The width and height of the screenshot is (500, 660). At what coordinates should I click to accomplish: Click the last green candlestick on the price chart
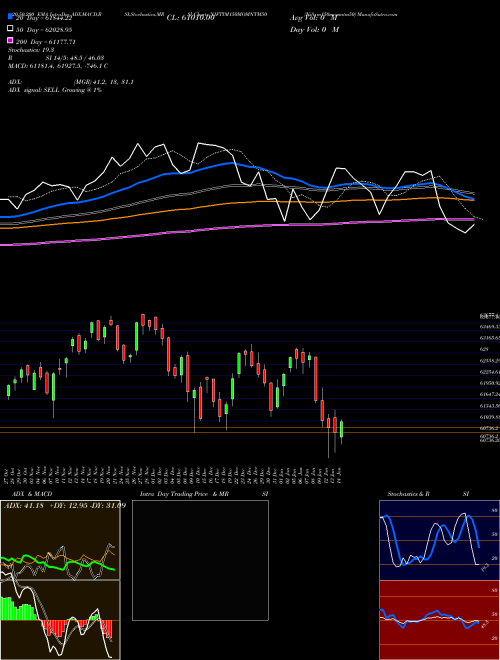tap(341, 429)
